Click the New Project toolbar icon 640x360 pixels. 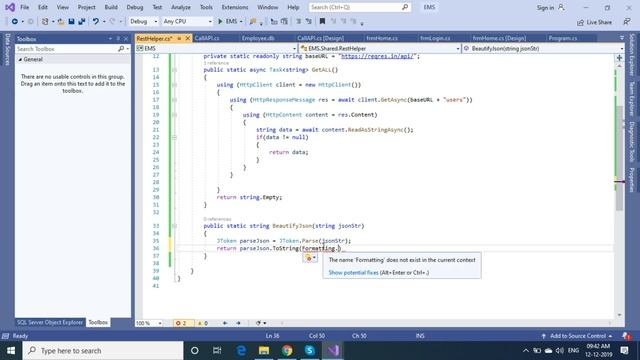tap(45, 22)
